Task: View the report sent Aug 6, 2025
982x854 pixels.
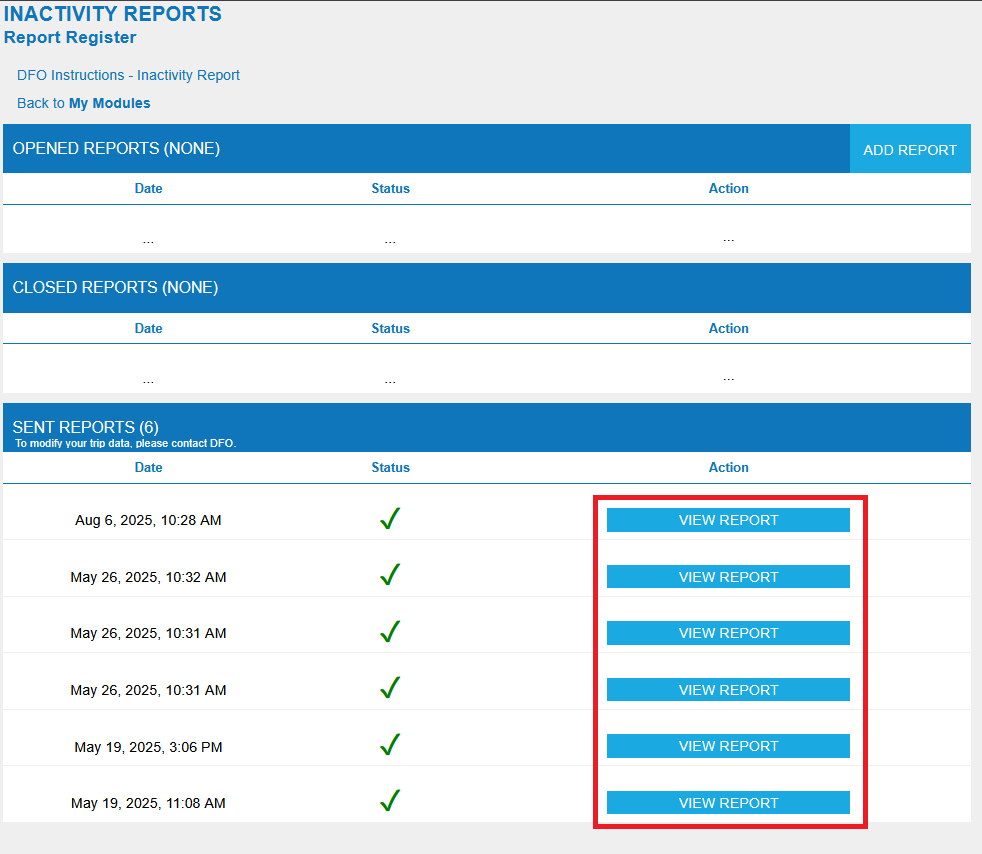Action: point(728,520)
